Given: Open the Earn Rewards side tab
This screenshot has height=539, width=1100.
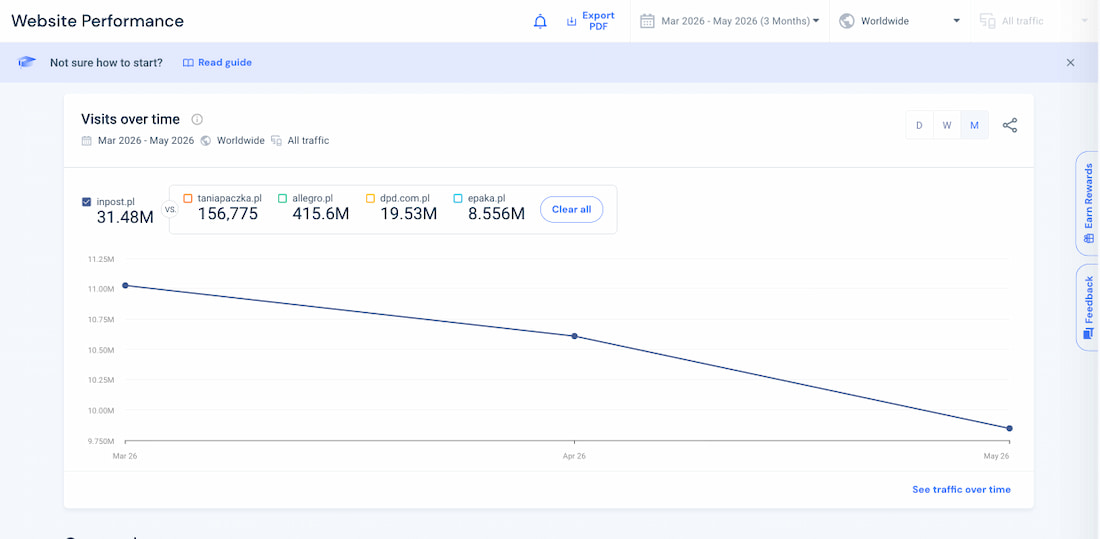Looking at the screenshot, I should click(1087, 204).
